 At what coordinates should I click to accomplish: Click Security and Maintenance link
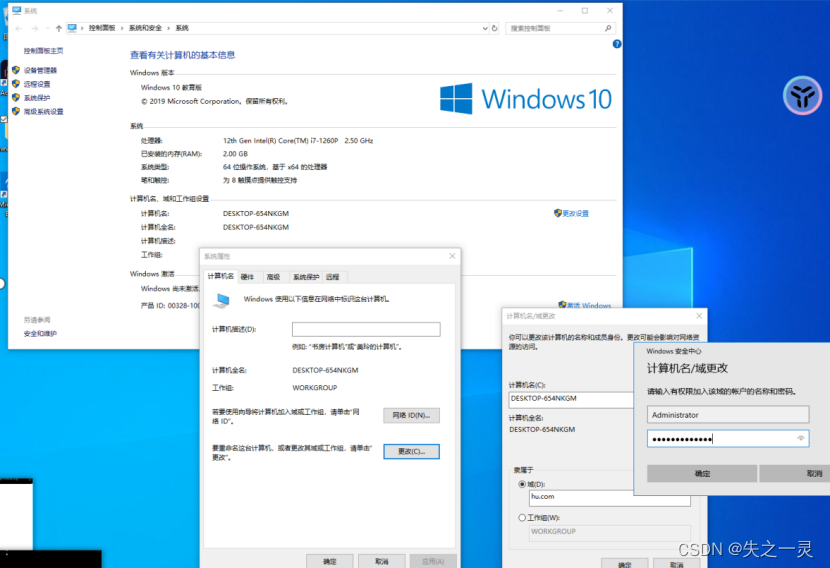pos(40,333)
